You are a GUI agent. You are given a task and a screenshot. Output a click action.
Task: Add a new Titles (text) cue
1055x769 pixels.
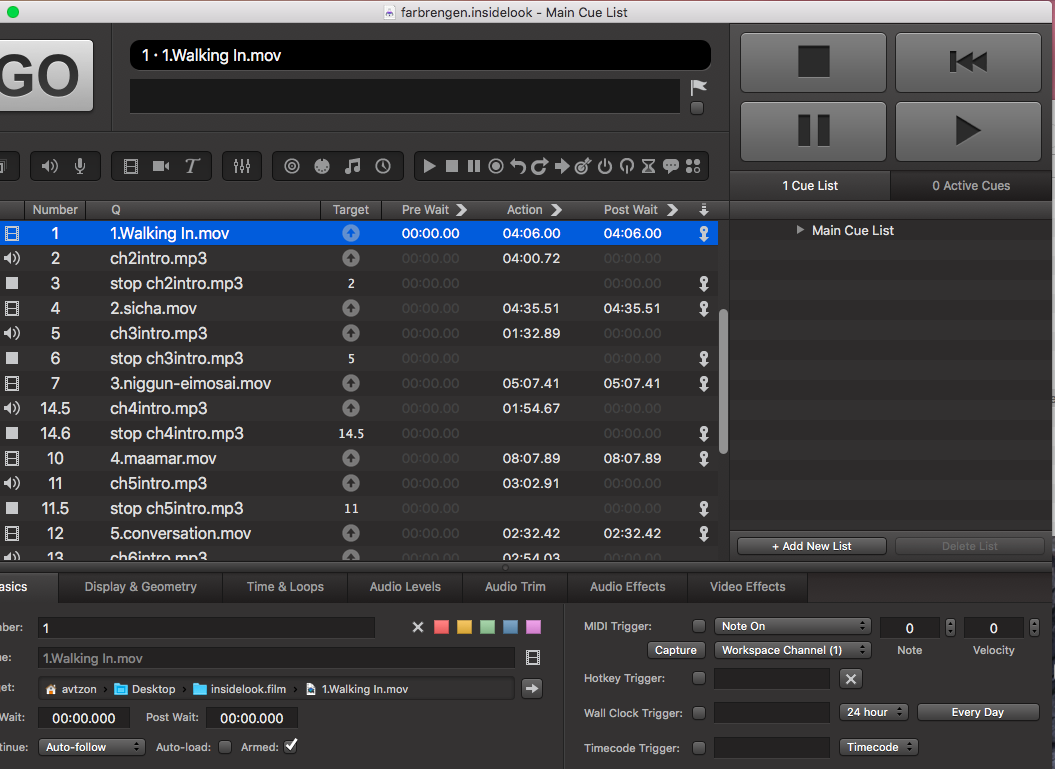(192, 166)
